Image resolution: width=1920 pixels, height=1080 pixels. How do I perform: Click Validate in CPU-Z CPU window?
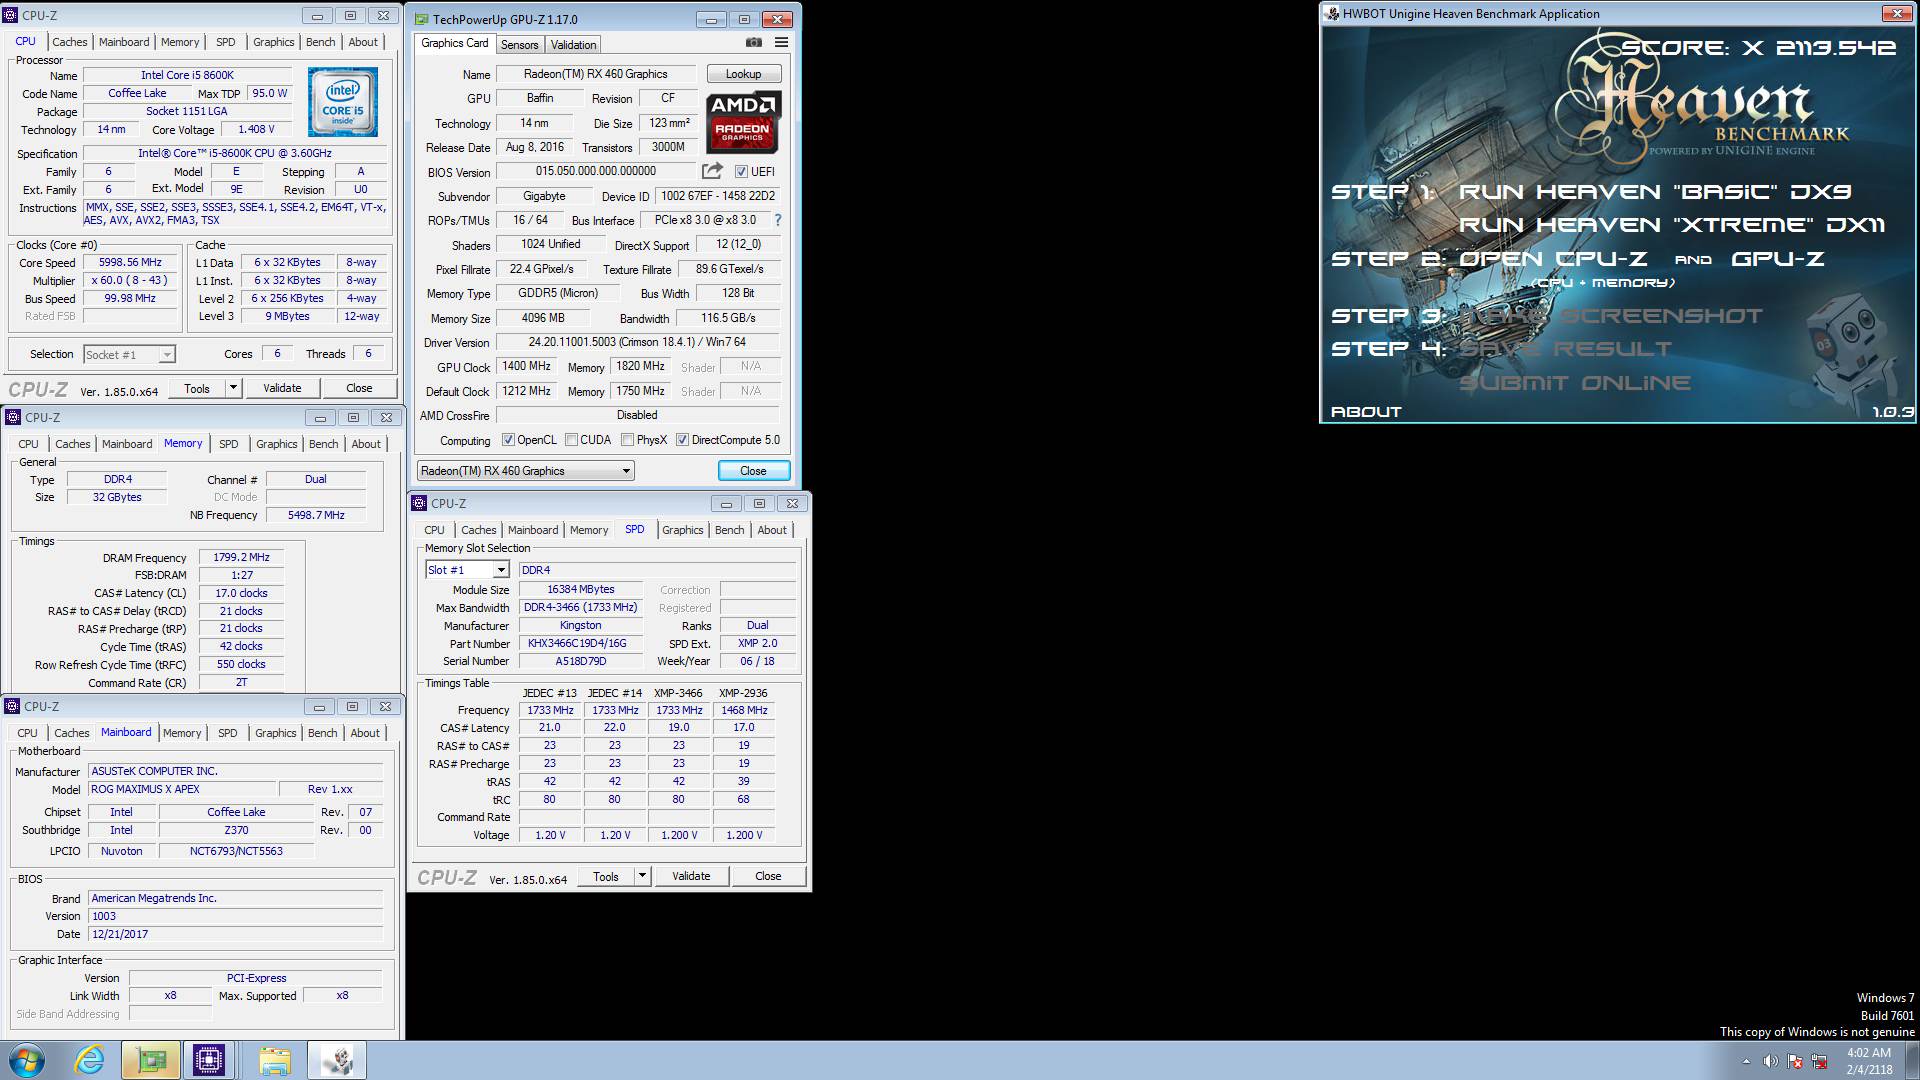coord(282,388)
